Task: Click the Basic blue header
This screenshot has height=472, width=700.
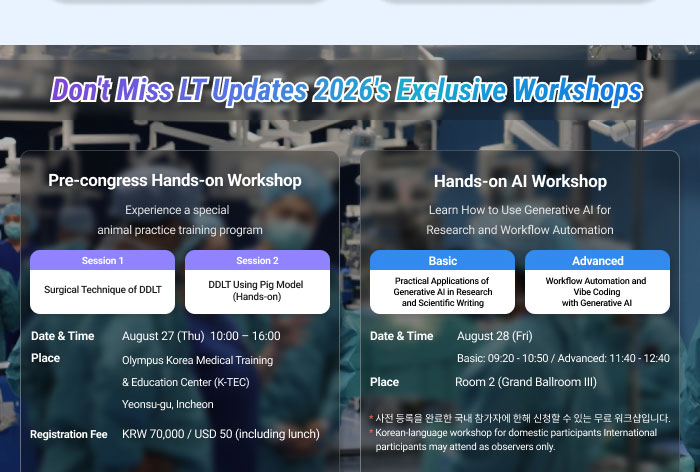Action: tap(442, 260)
